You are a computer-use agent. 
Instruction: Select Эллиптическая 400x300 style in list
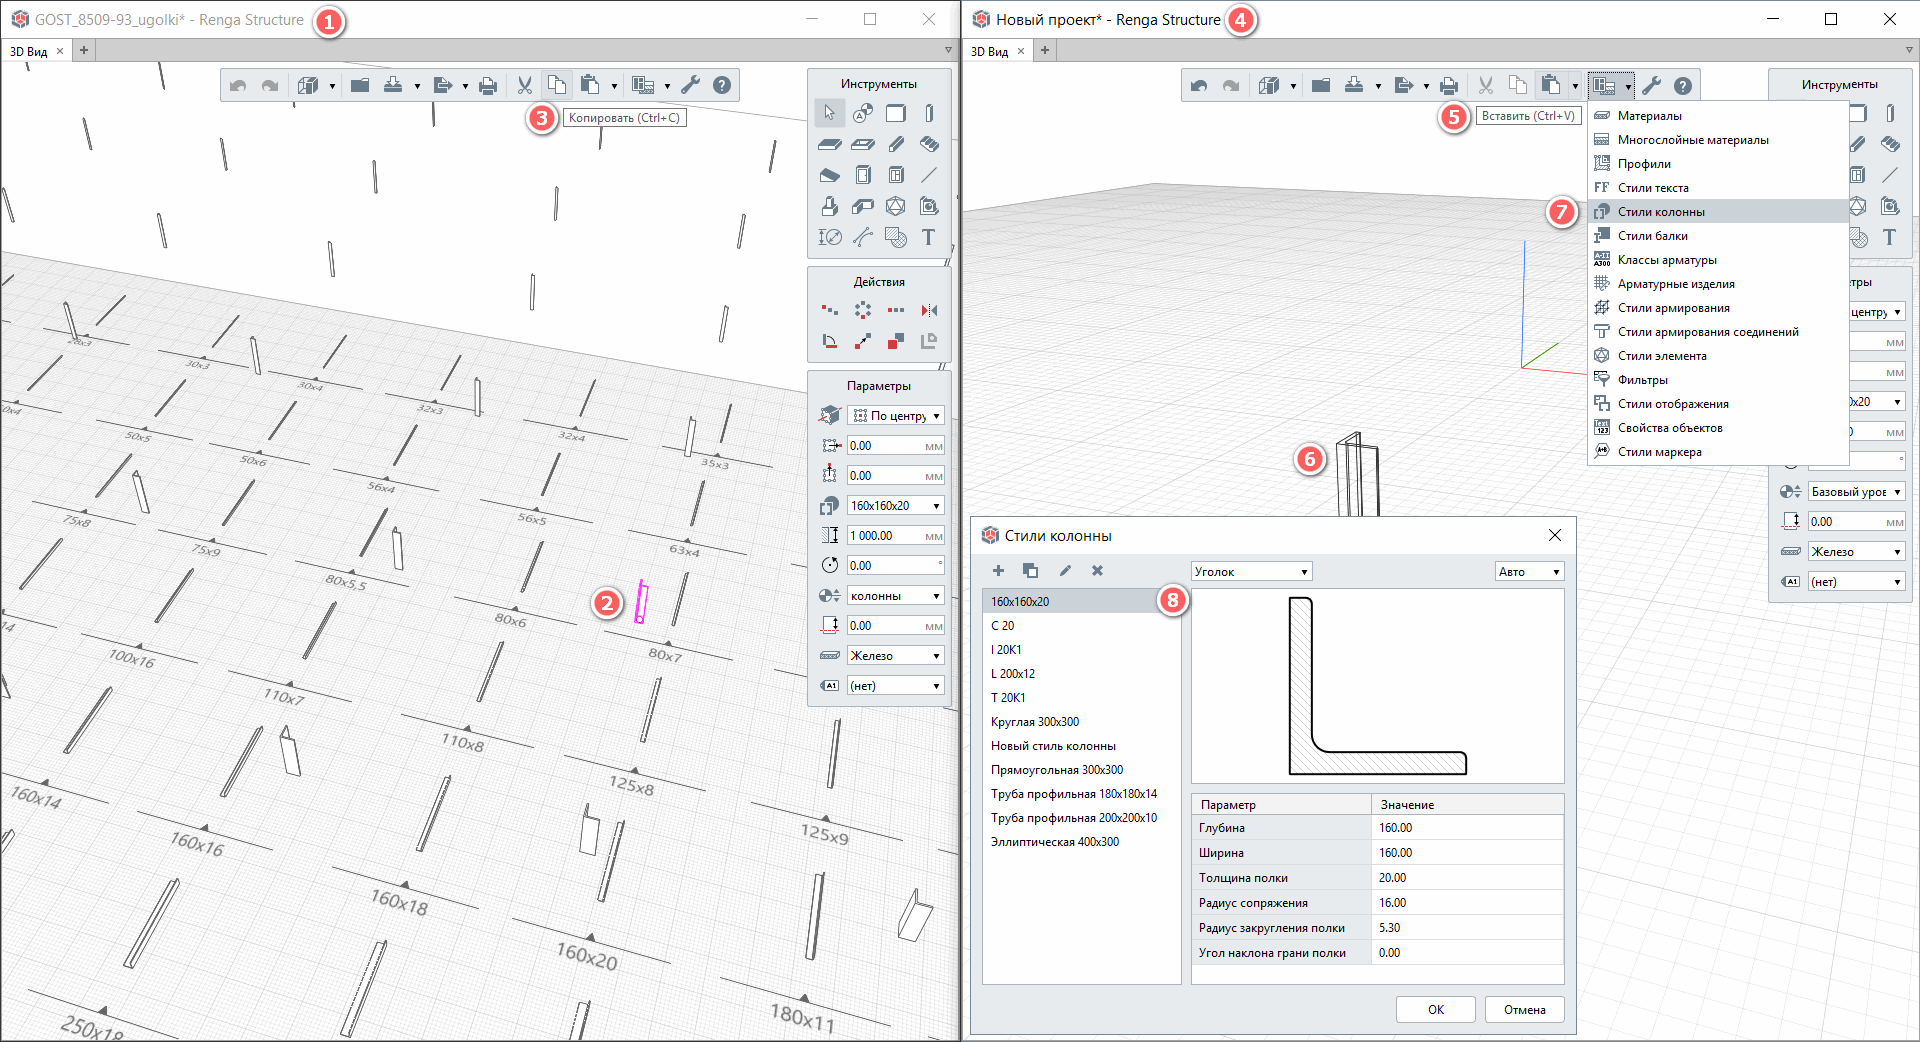[x=1081, y=842]
